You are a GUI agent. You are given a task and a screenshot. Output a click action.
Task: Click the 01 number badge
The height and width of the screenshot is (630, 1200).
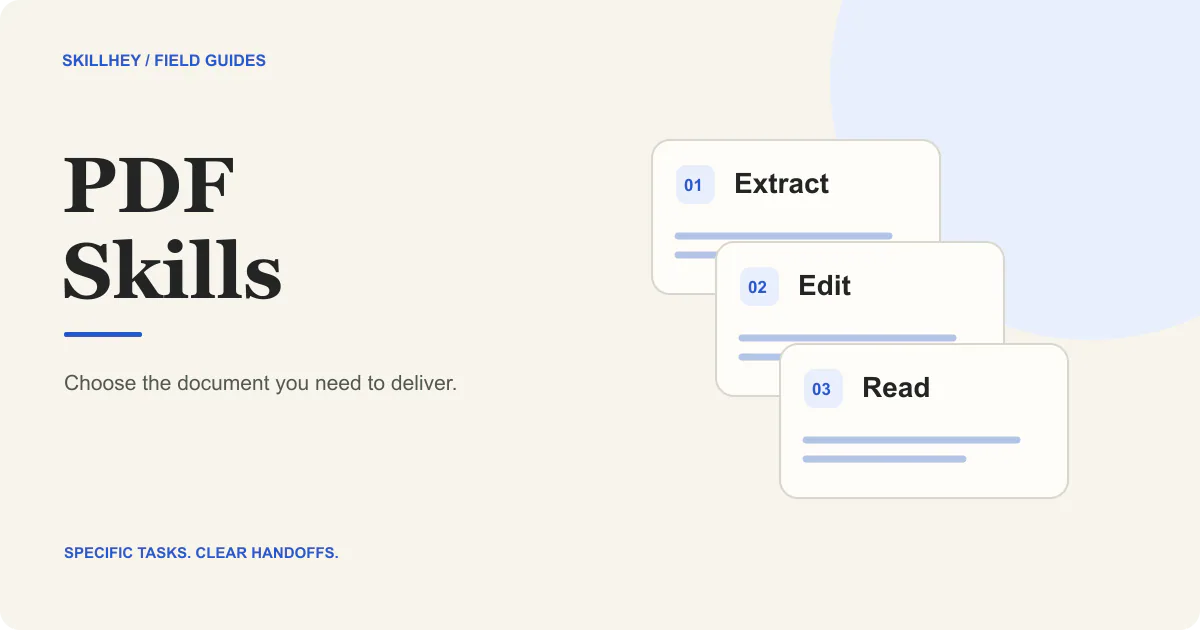(x=695, y=185)
